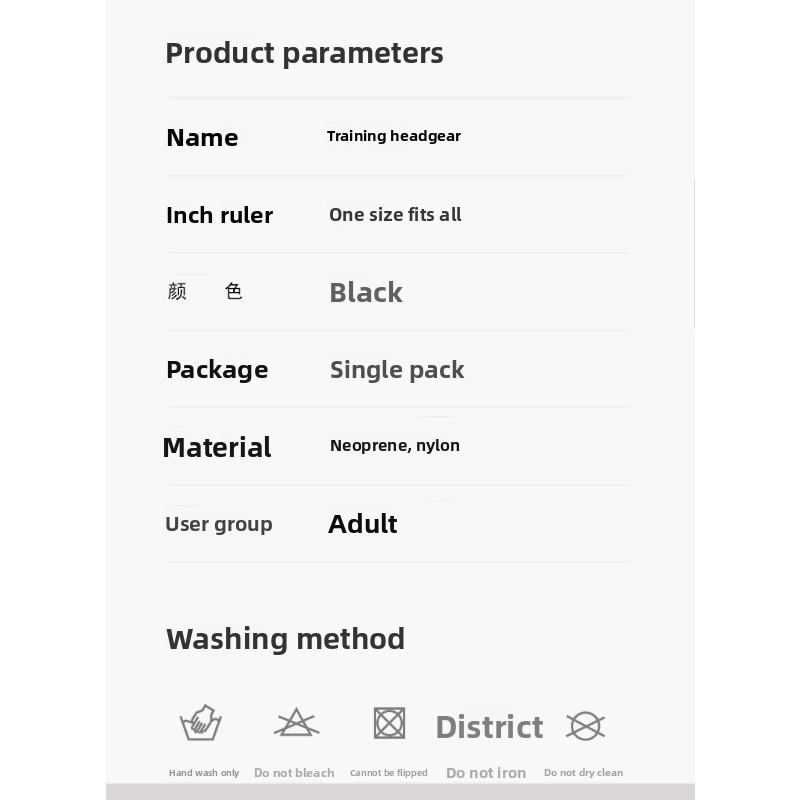Click the do not bleach triangle icon
The width and height of the screenshot is (800, 800).
[296, 722]
